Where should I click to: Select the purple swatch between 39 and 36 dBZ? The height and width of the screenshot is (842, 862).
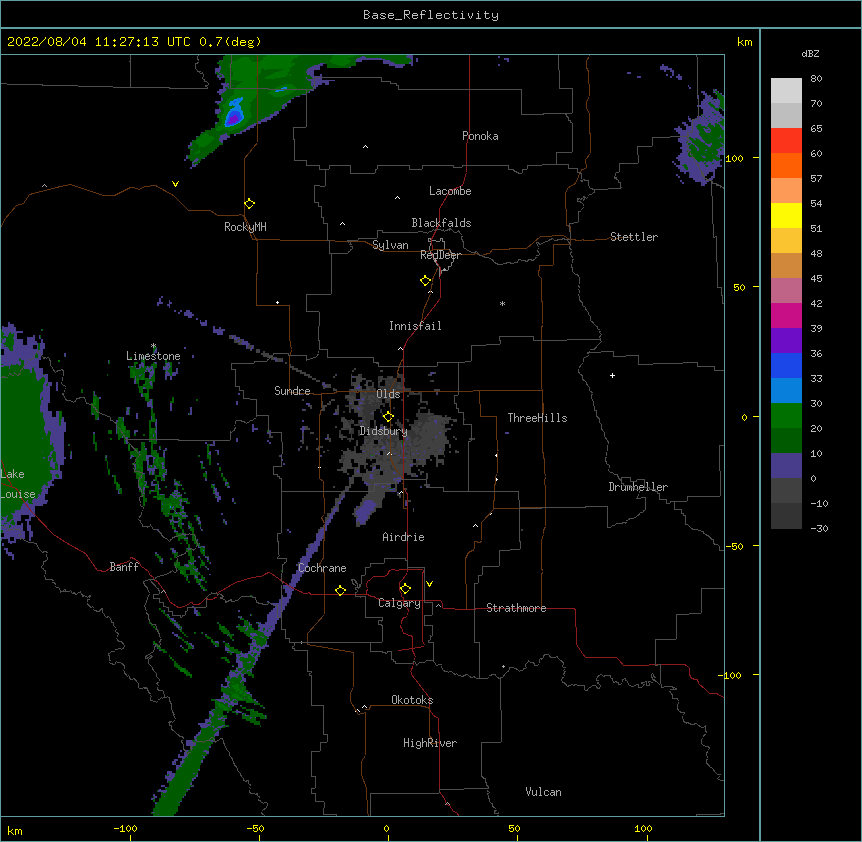pos(786,341)
